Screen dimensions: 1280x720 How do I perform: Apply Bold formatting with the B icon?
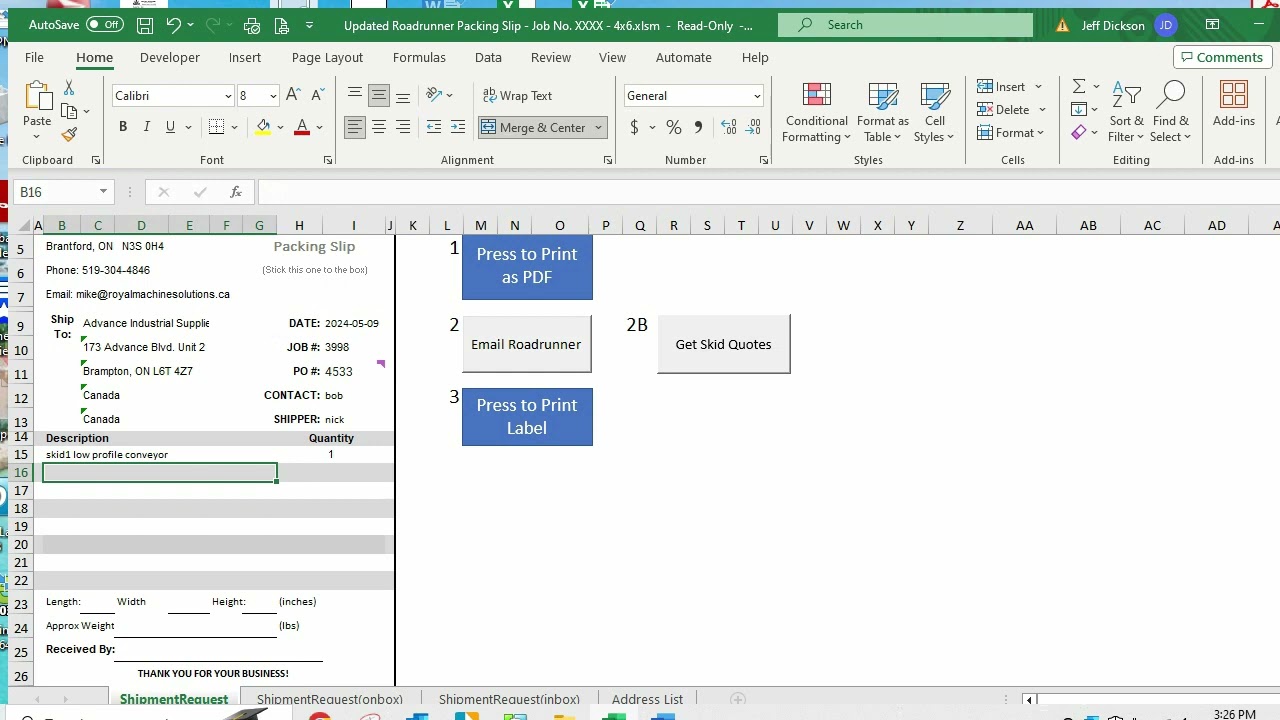[x=123, y=127]
